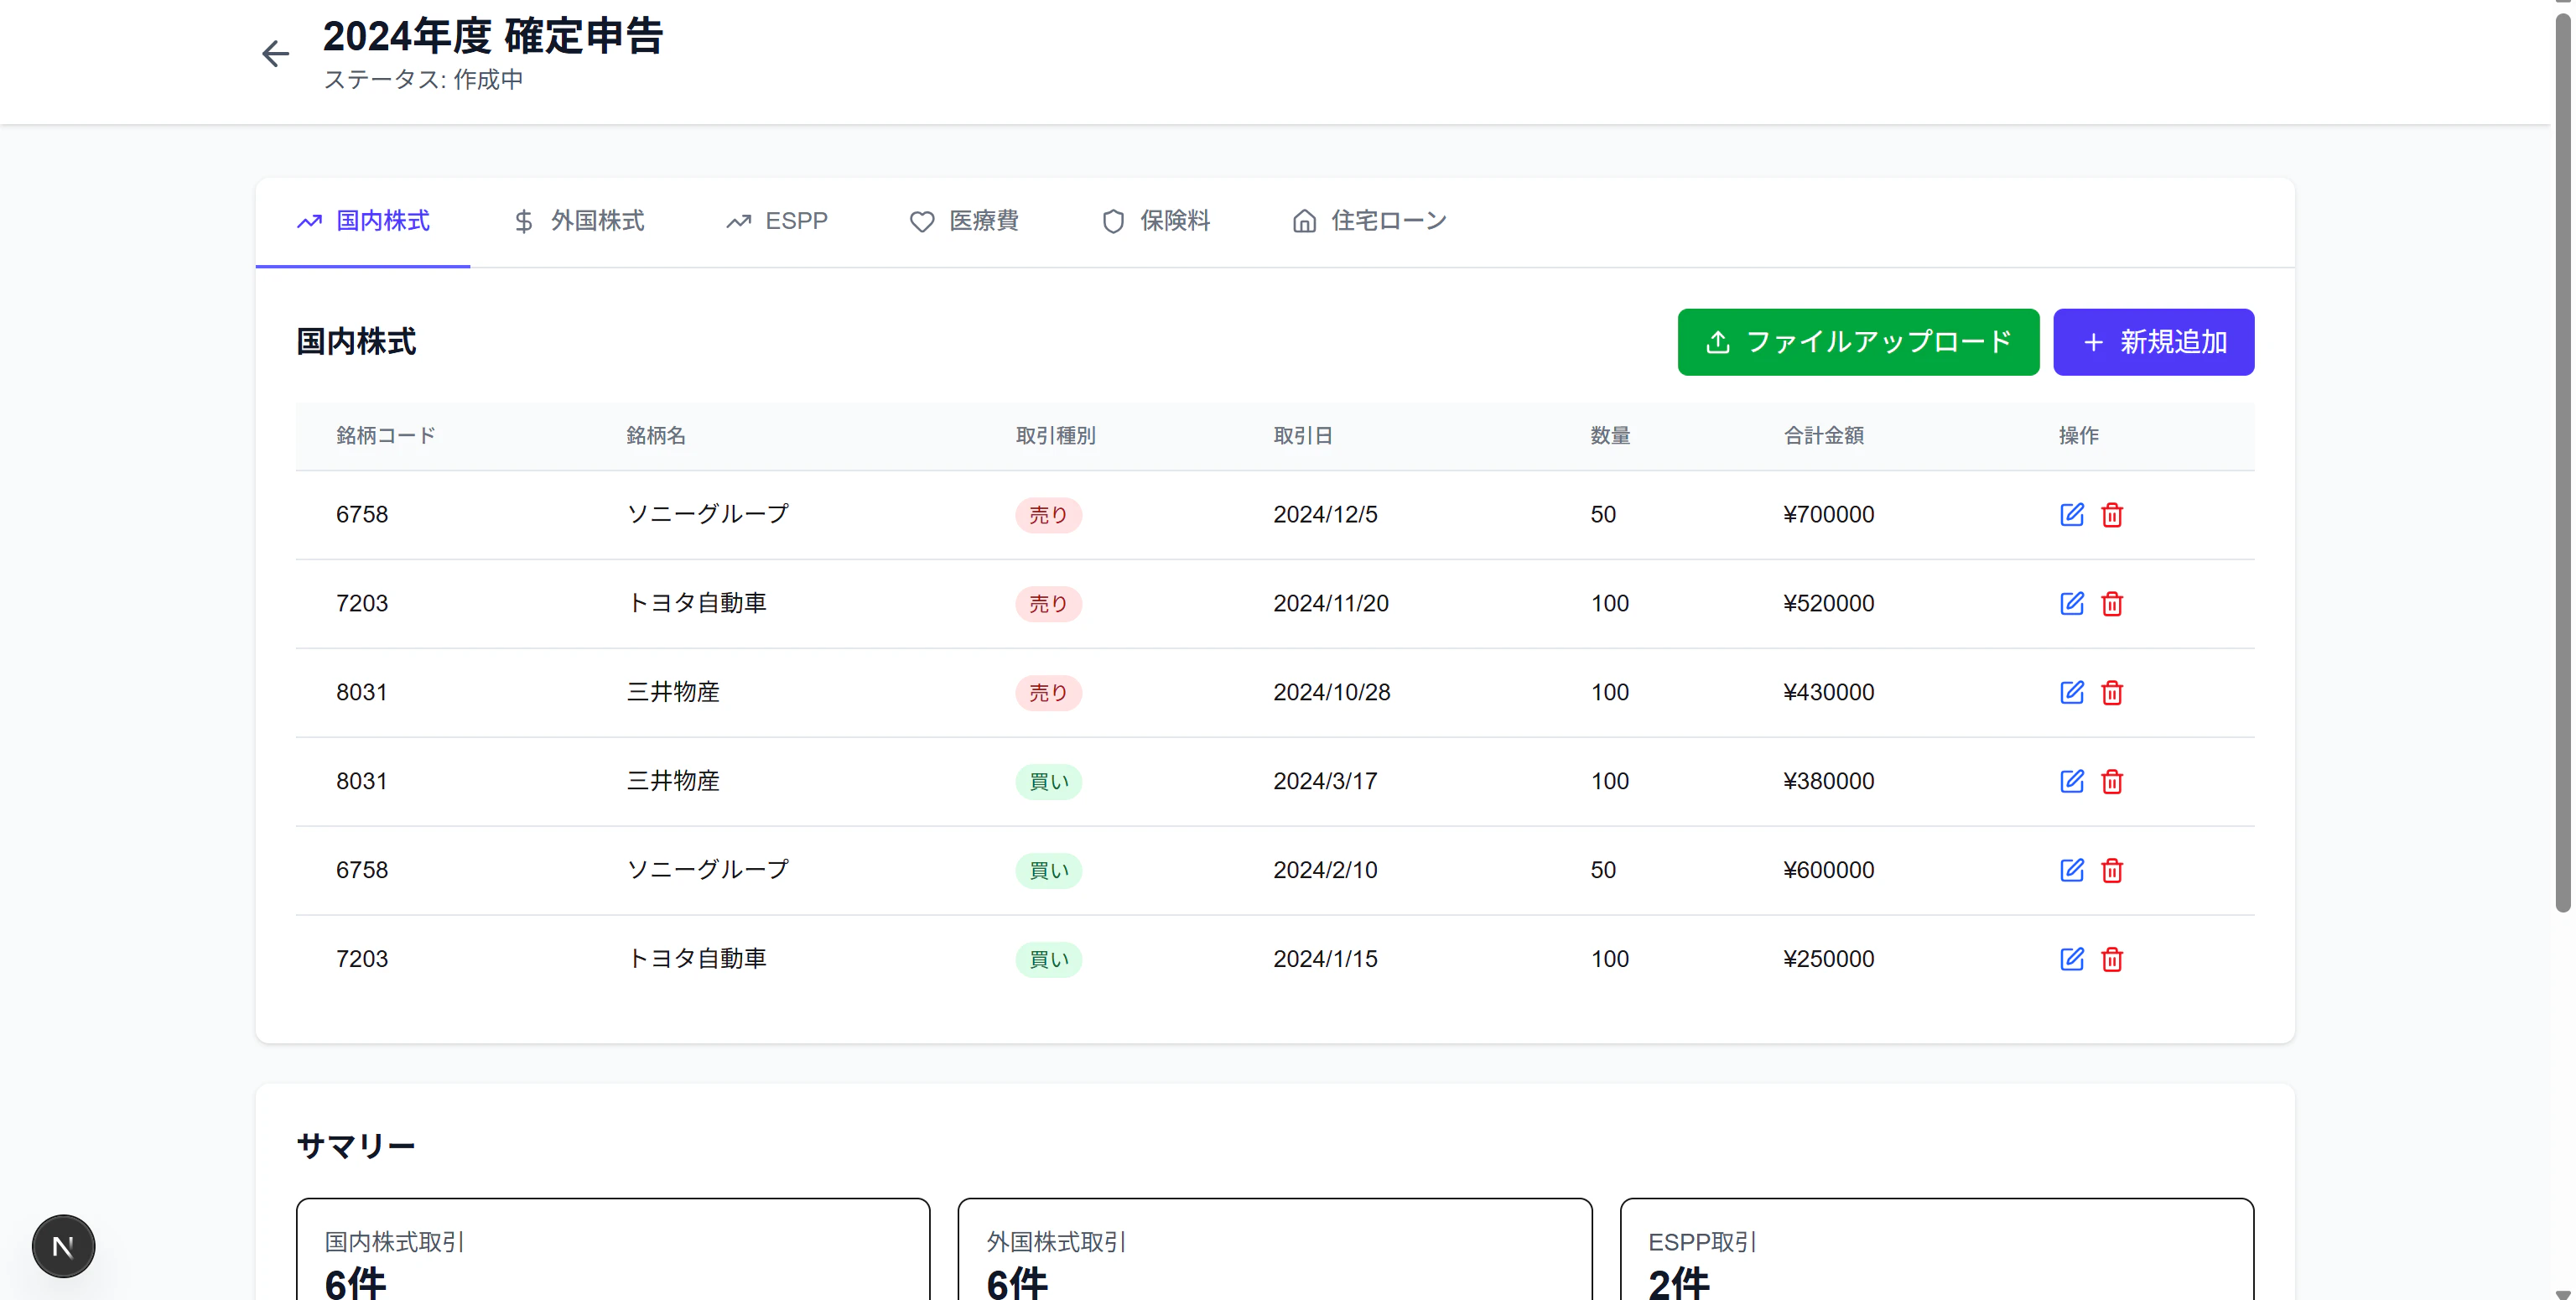
Task: Select the date 2024/12/5
Action: coord(1325,515)
